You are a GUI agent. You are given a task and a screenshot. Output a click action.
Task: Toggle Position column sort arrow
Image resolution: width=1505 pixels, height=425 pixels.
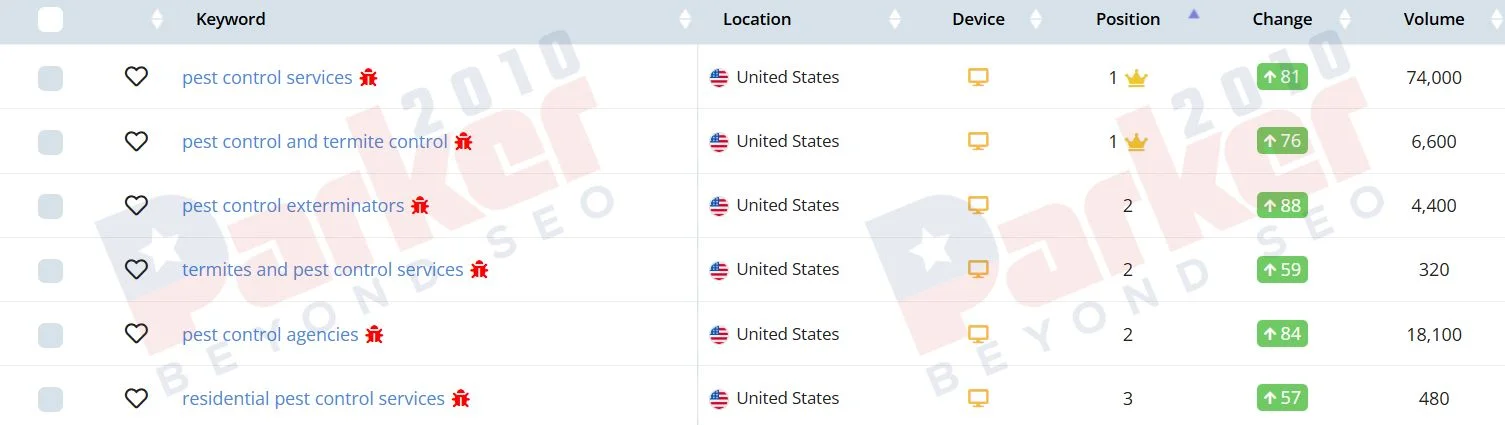pos(1193,14)
